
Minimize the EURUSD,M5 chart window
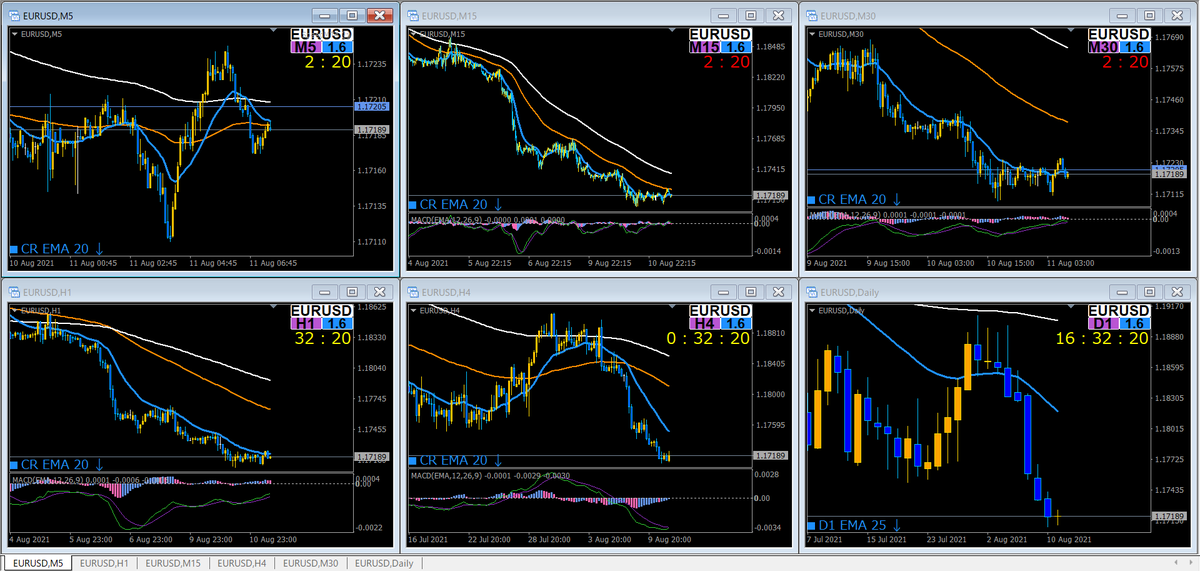pyautogui.click(x=325, y=15)
